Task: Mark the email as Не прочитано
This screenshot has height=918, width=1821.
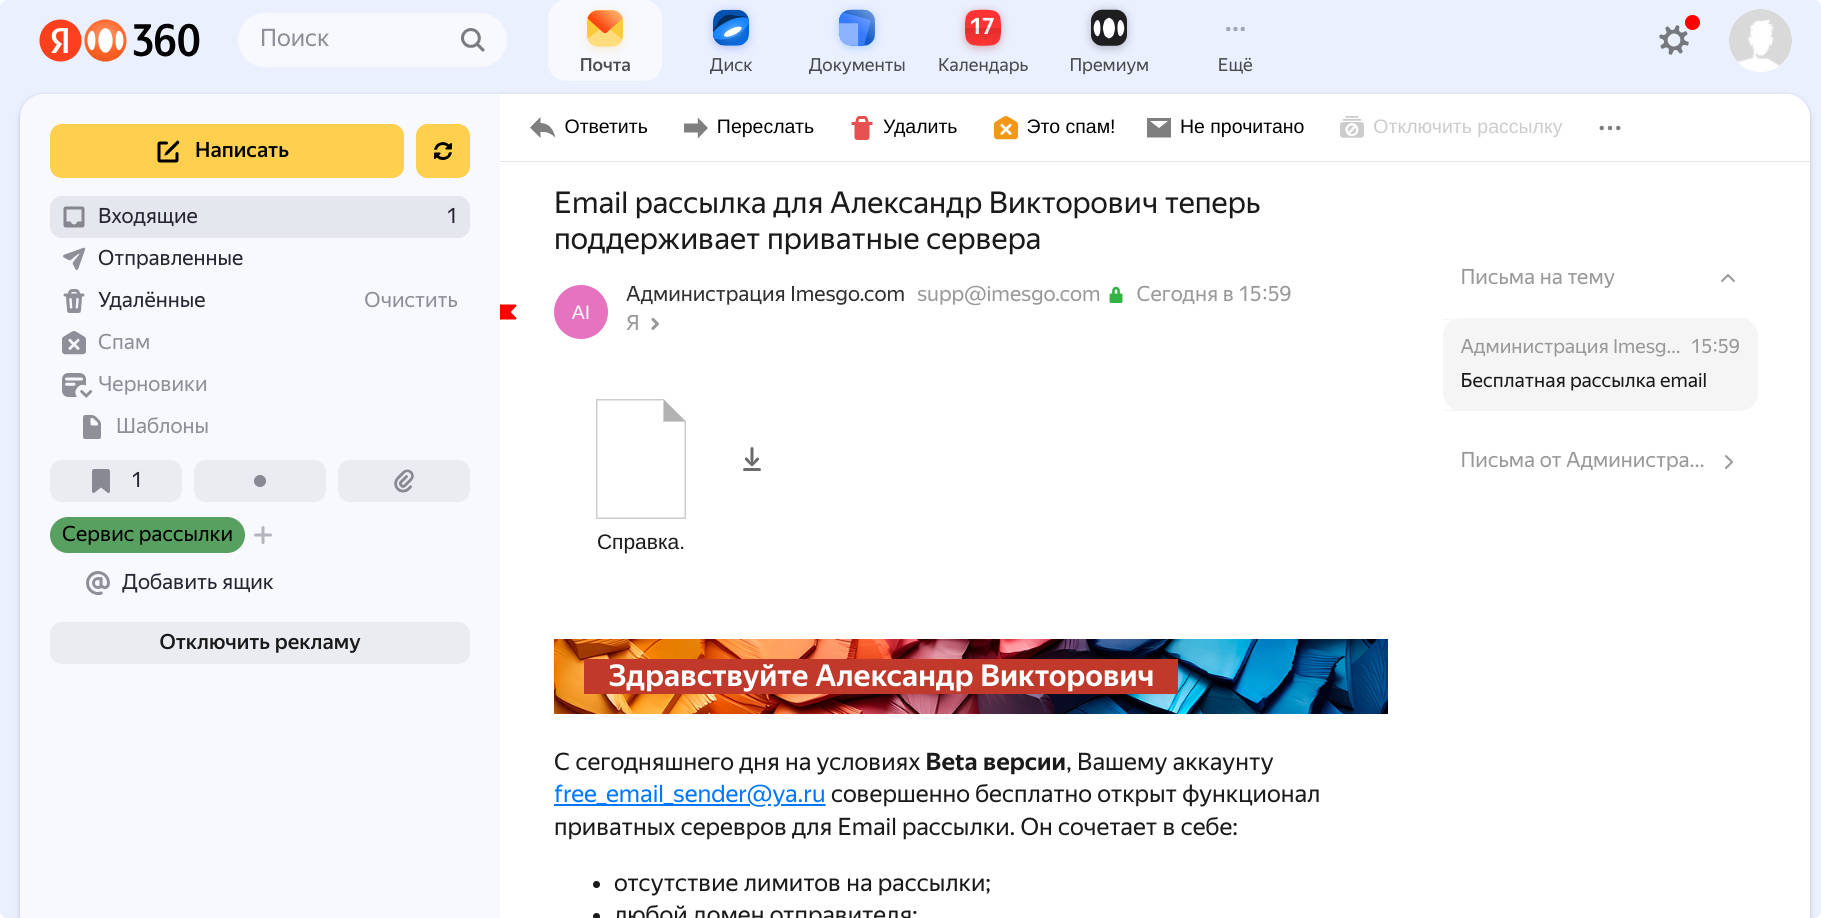Action: pyautogui.click(x=1225, y=127)
